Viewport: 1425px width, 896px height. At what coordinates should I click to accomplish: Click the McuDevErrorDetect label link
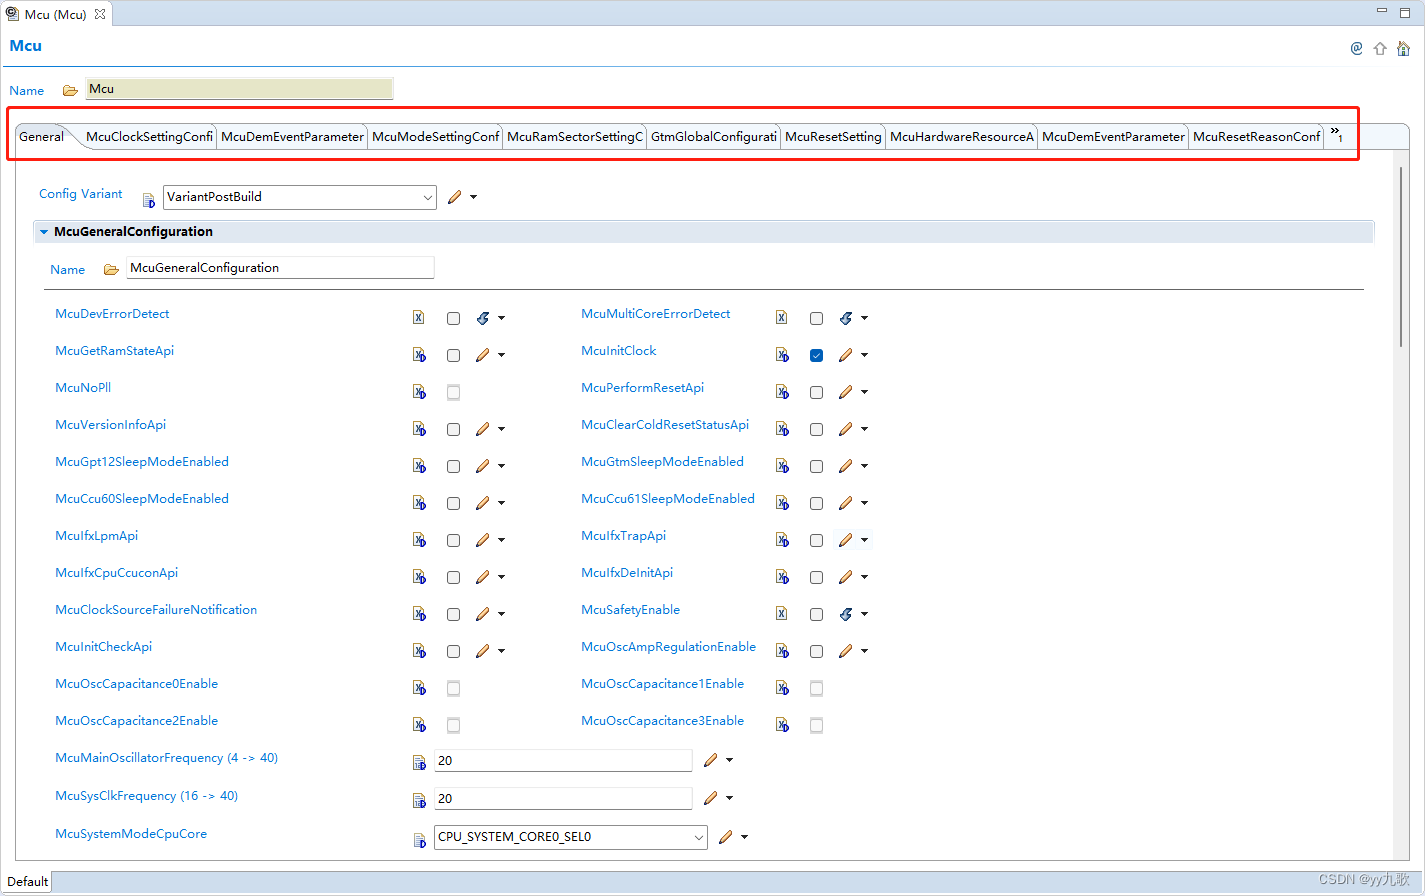(x=112, y=314)
